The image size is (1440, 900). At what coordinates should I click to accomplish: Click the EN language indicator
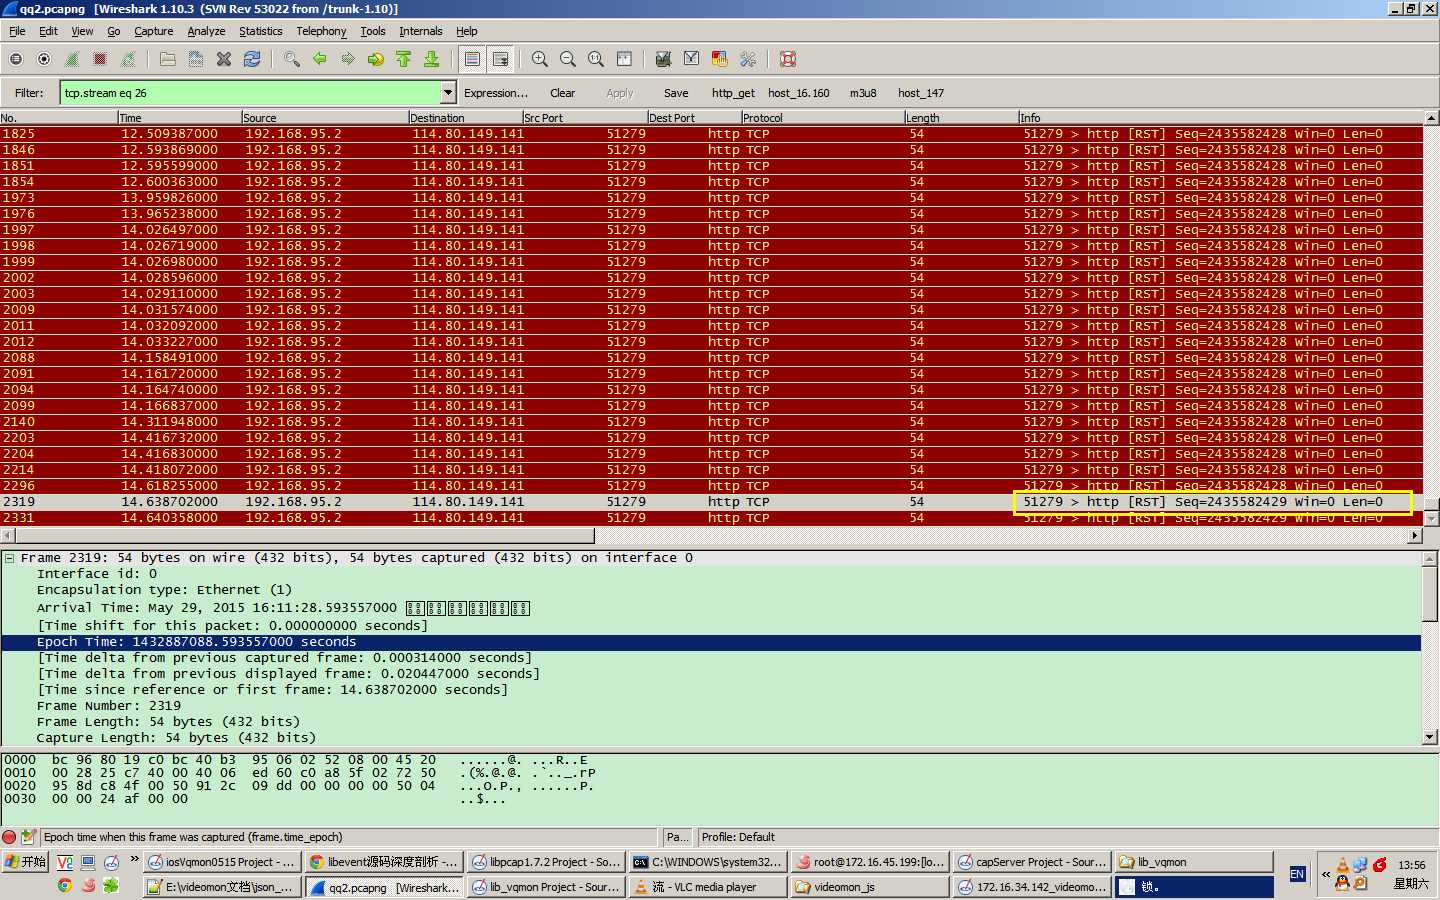(x=1297, y=874)
